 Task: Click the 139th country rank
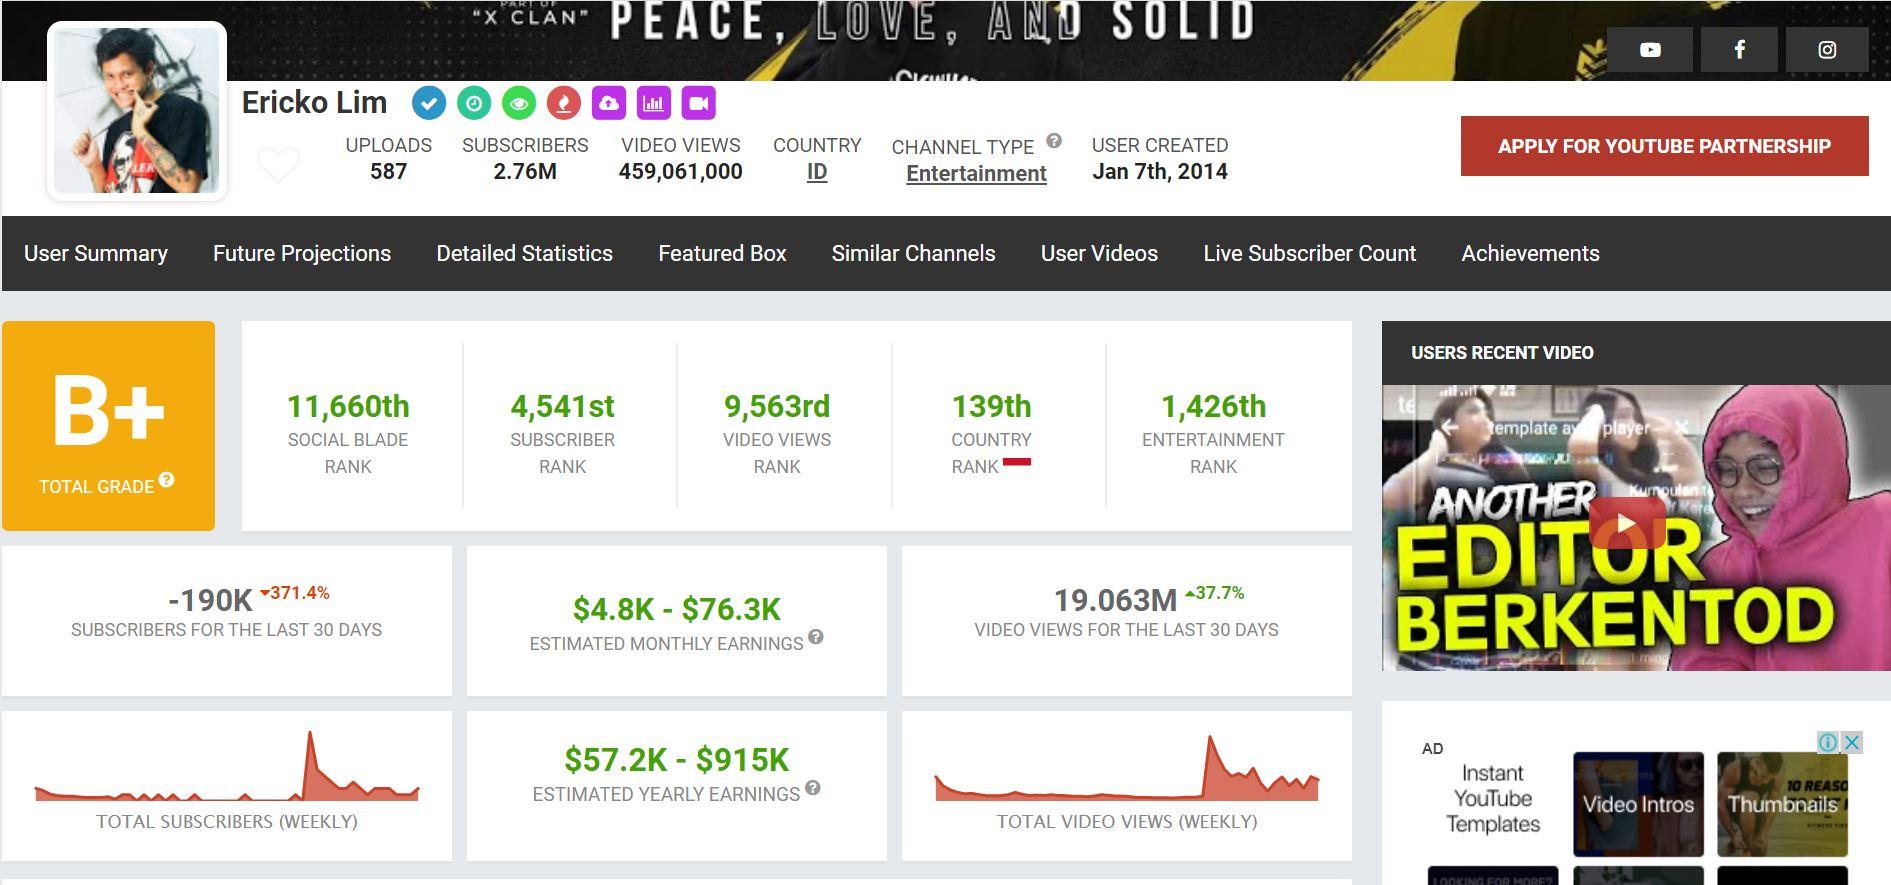pos(991,406)
